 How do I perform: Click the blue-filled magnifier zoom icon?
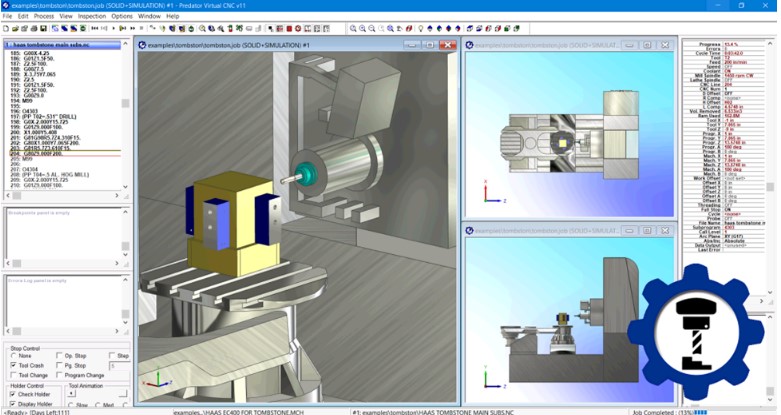pos(390,28)
